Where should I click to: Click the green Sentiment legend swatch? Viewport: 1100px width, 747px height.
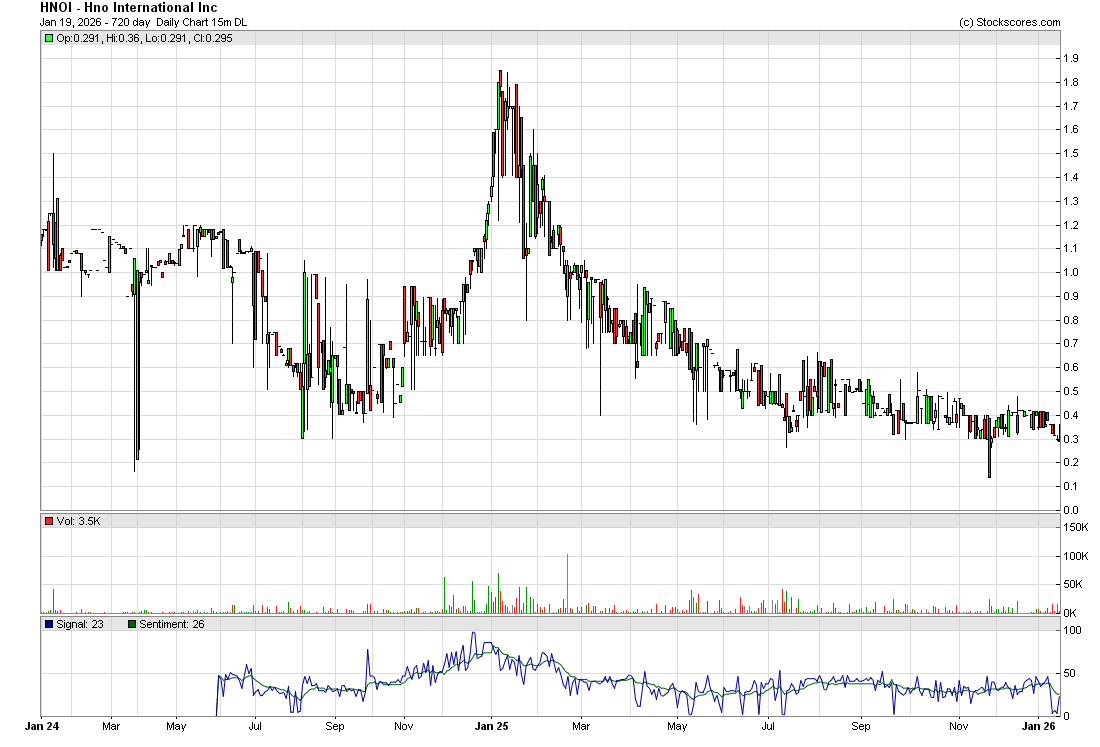[131, 624]
